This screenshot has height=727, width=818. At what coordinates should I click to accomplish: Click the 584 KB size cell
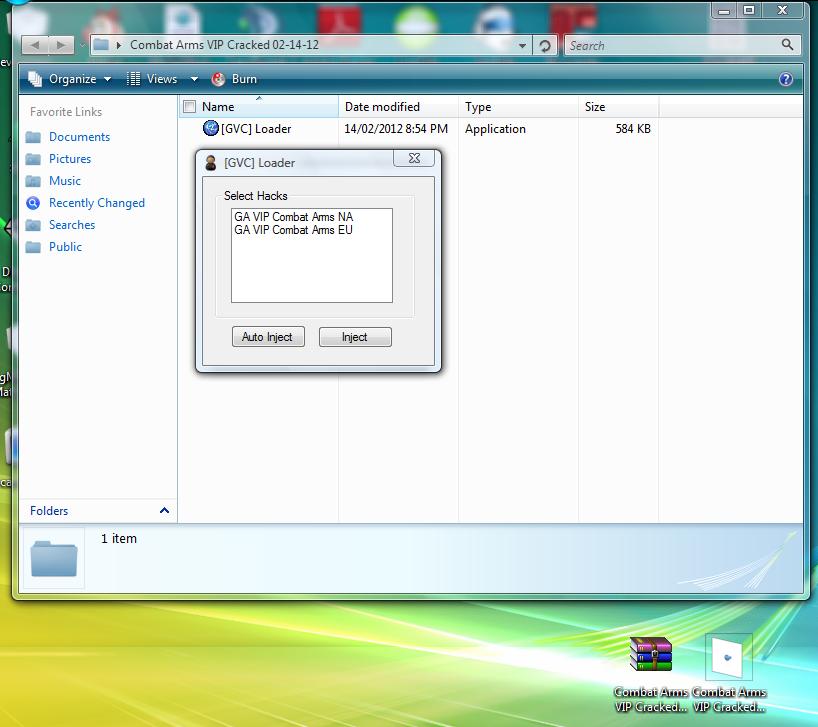point(633,128)
